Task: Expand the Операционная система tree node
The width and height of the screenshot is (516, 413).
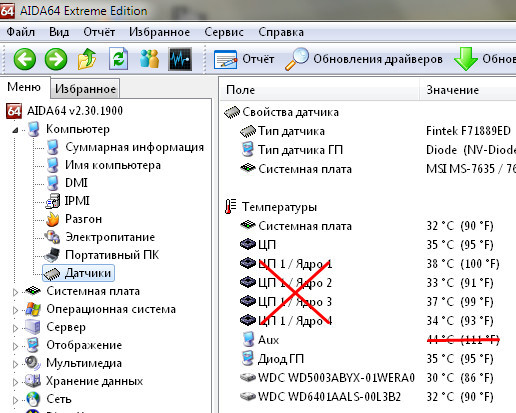Action: point(15,310)
